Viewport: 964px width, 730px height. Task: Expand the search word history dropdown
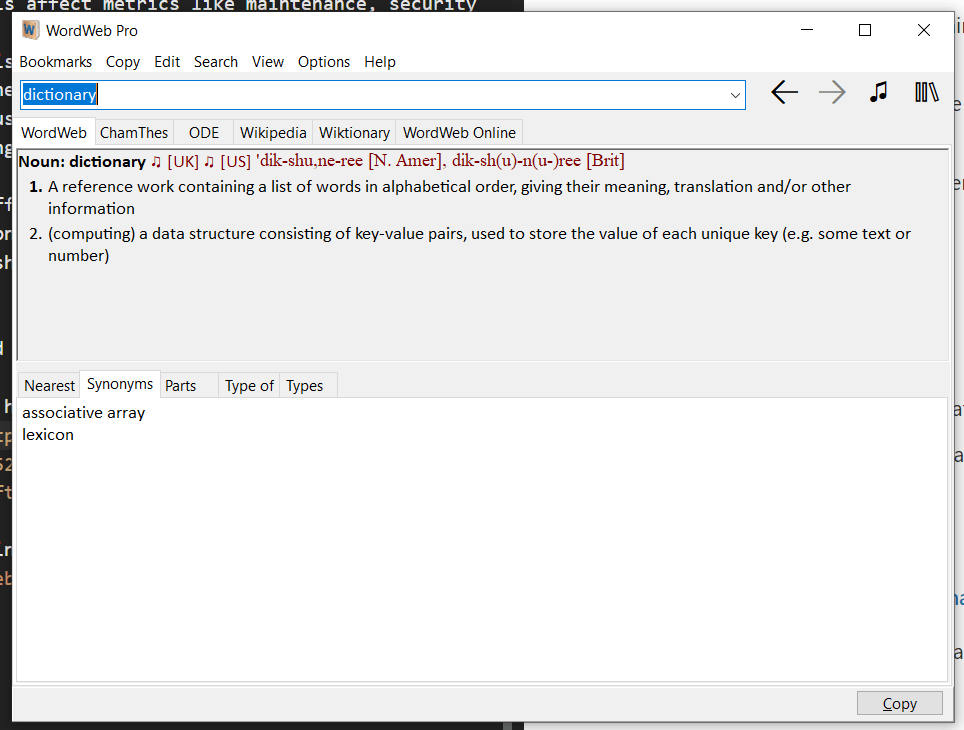click(x=736, y=95)
